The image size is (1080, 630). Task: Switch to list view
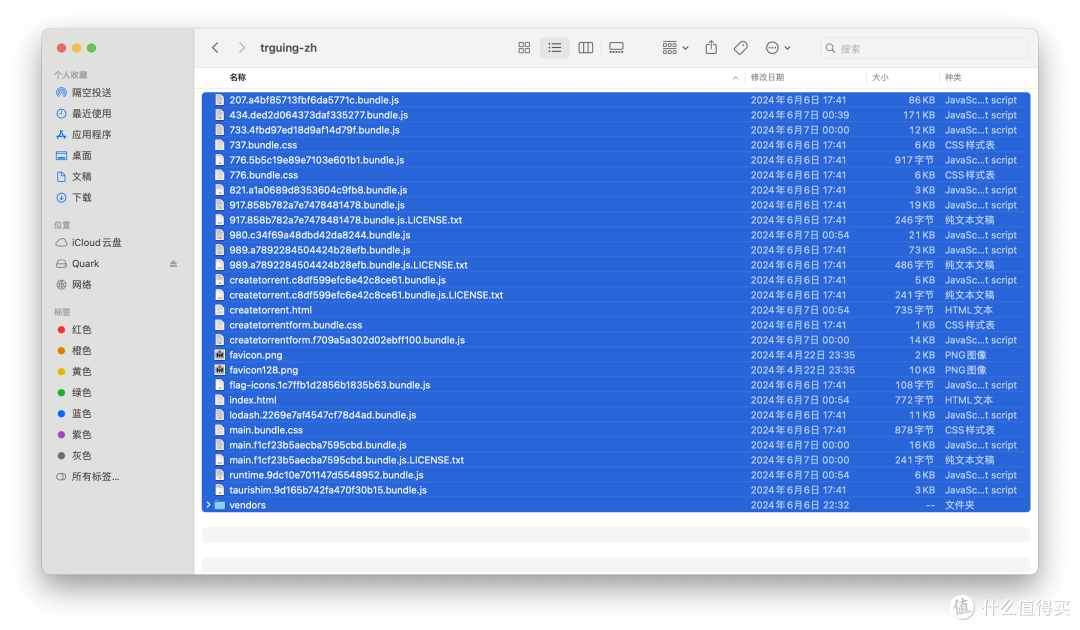pos(554,48)
